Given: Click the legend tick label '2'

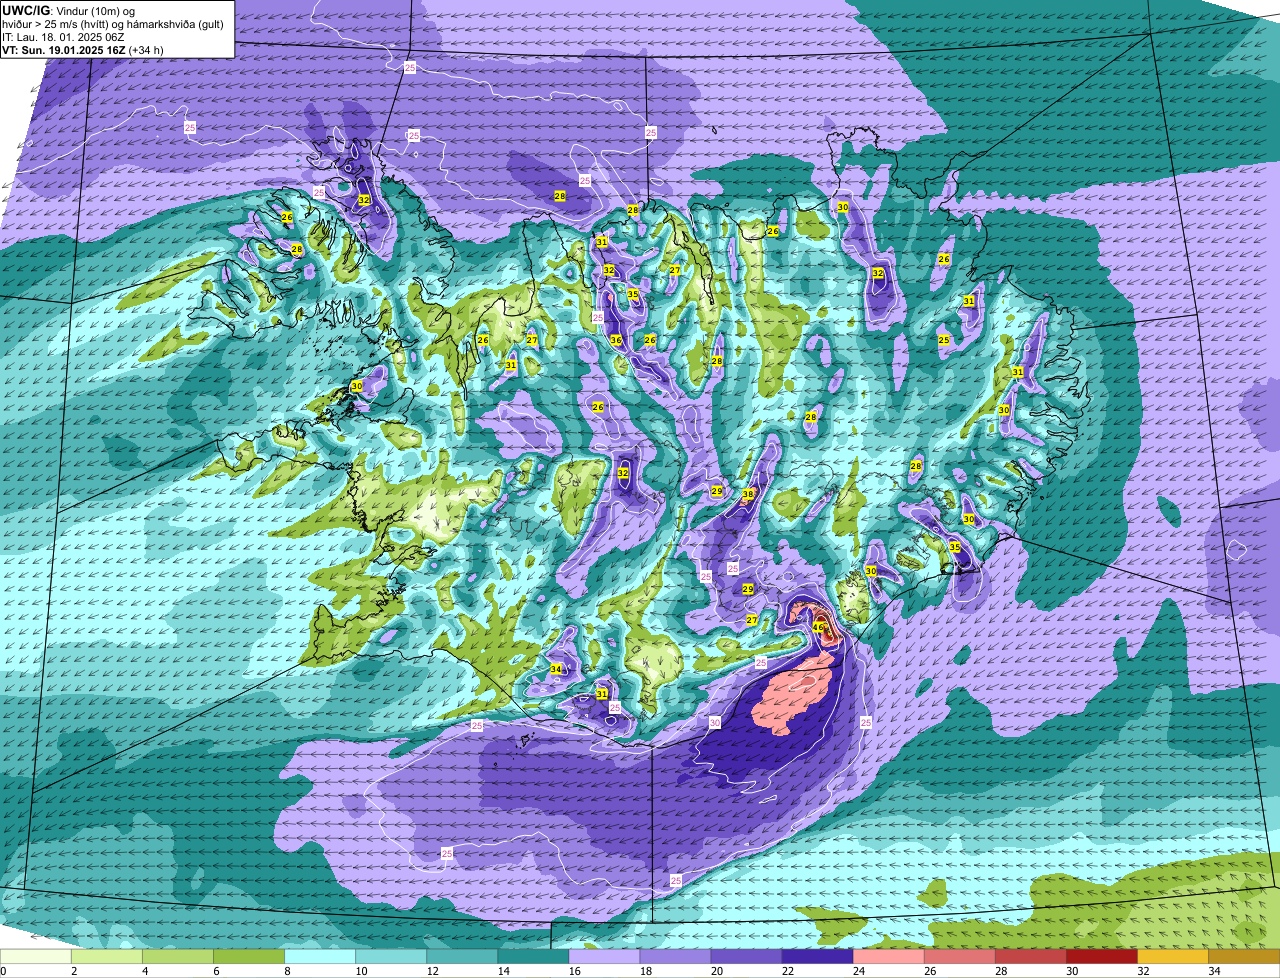Looking at the screenshot, I should (x=74, y=971).
